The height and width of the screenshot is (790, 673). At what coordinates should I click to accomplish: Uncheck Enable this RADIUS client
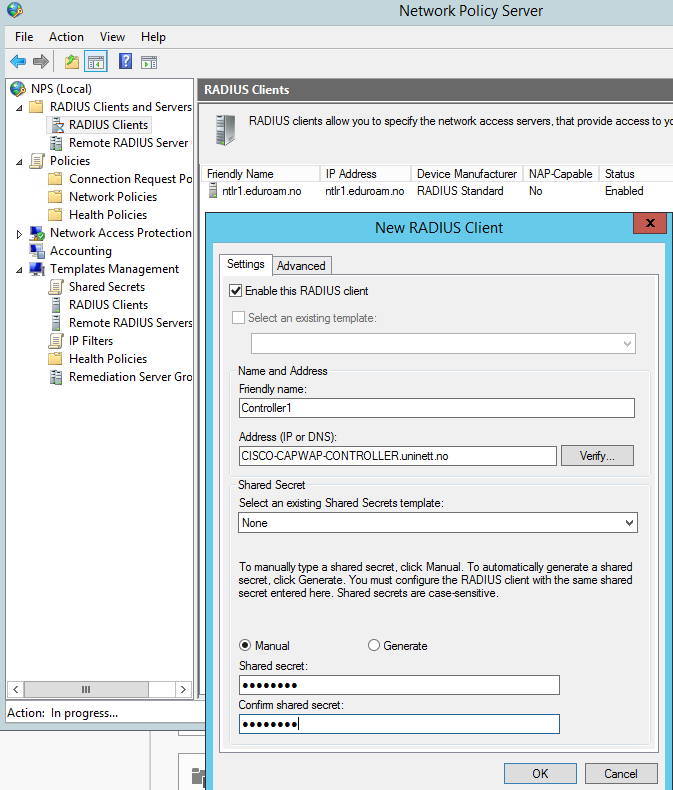(235, 291)
